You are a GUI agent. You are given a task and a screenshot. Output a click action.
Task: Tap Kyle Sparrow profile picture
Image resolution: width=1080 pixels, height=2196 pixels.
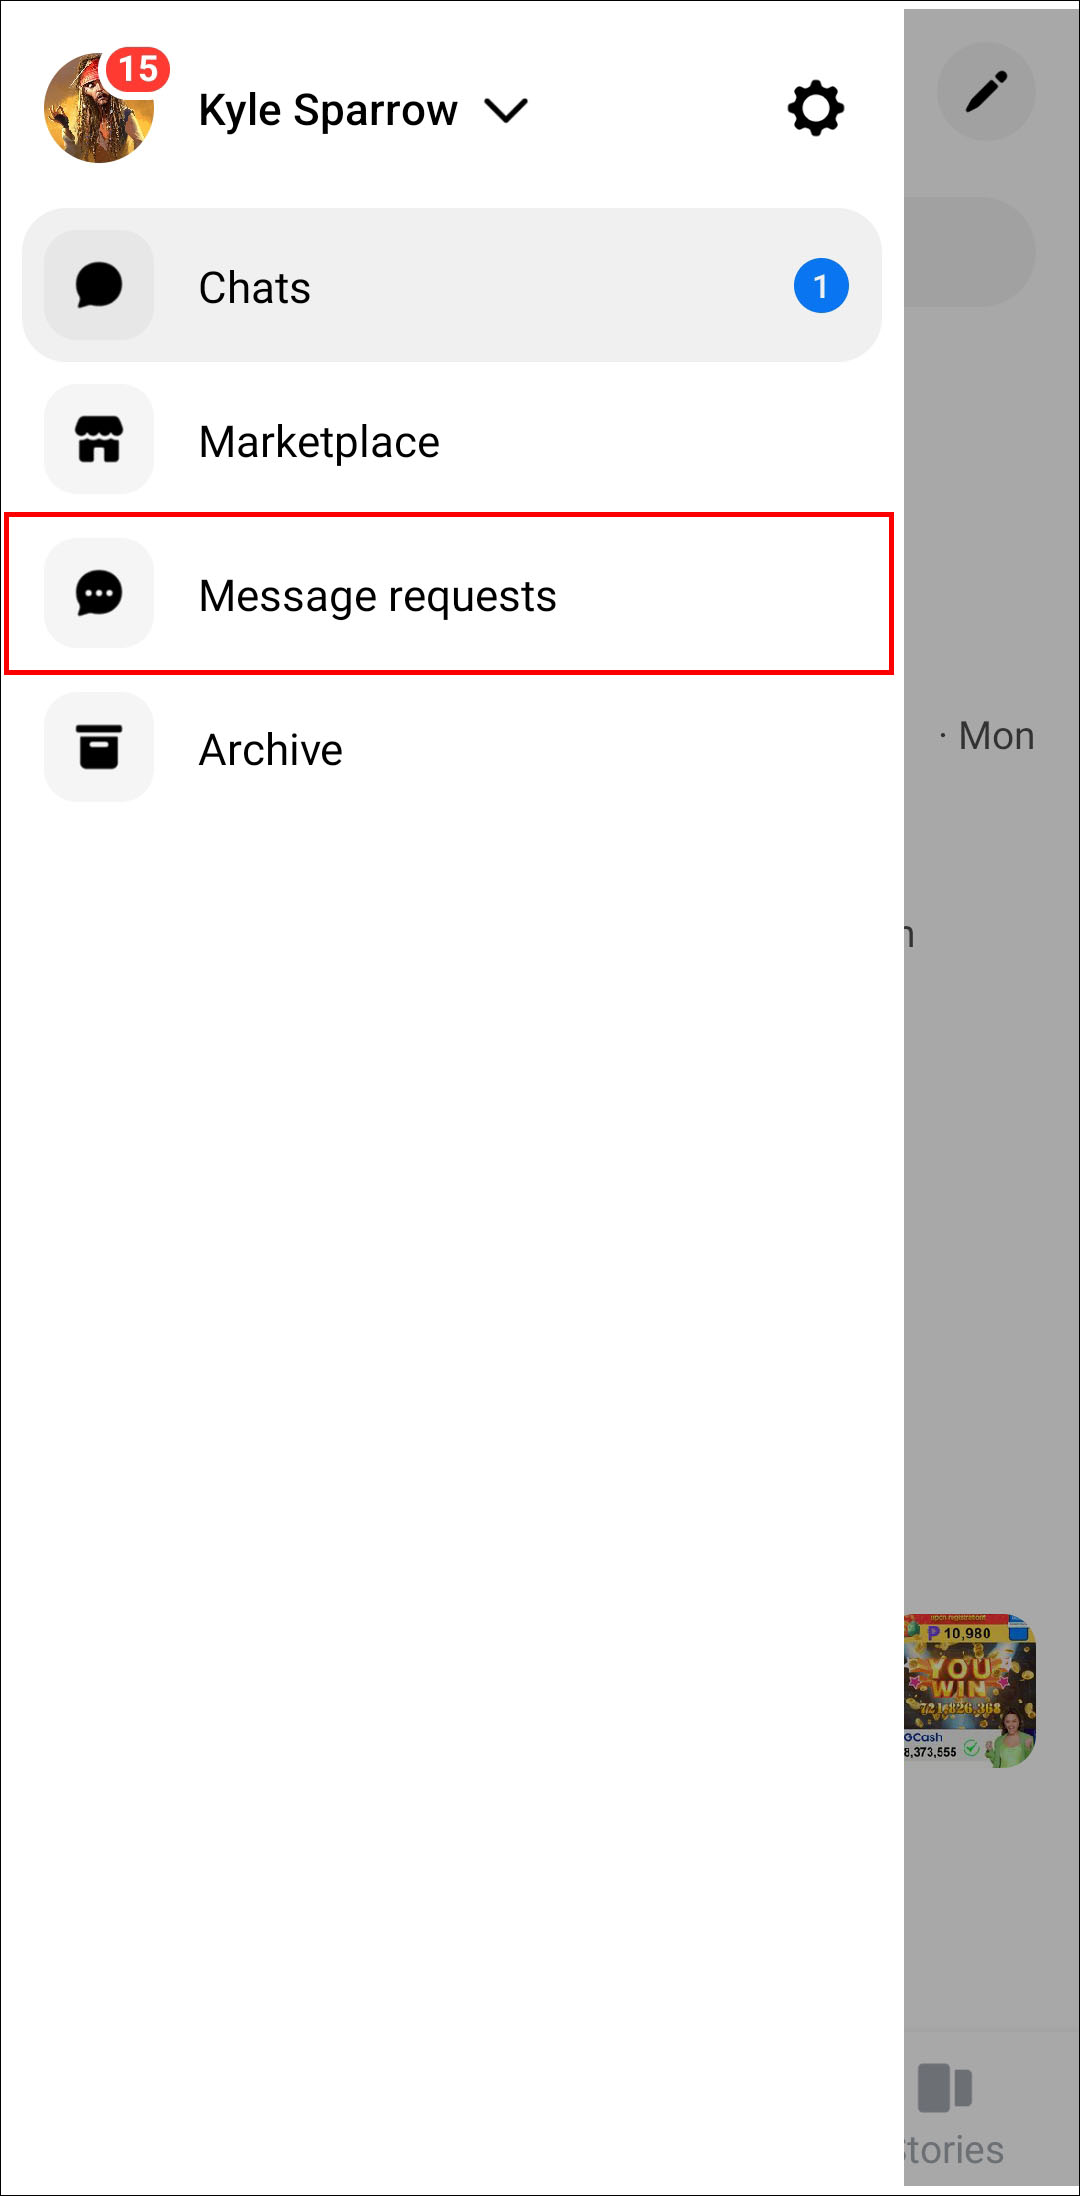coord(99,108)
